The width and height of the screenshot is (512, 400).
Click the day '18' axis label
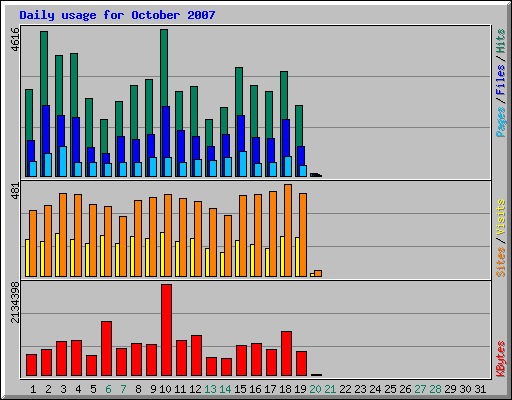[285, 389]
